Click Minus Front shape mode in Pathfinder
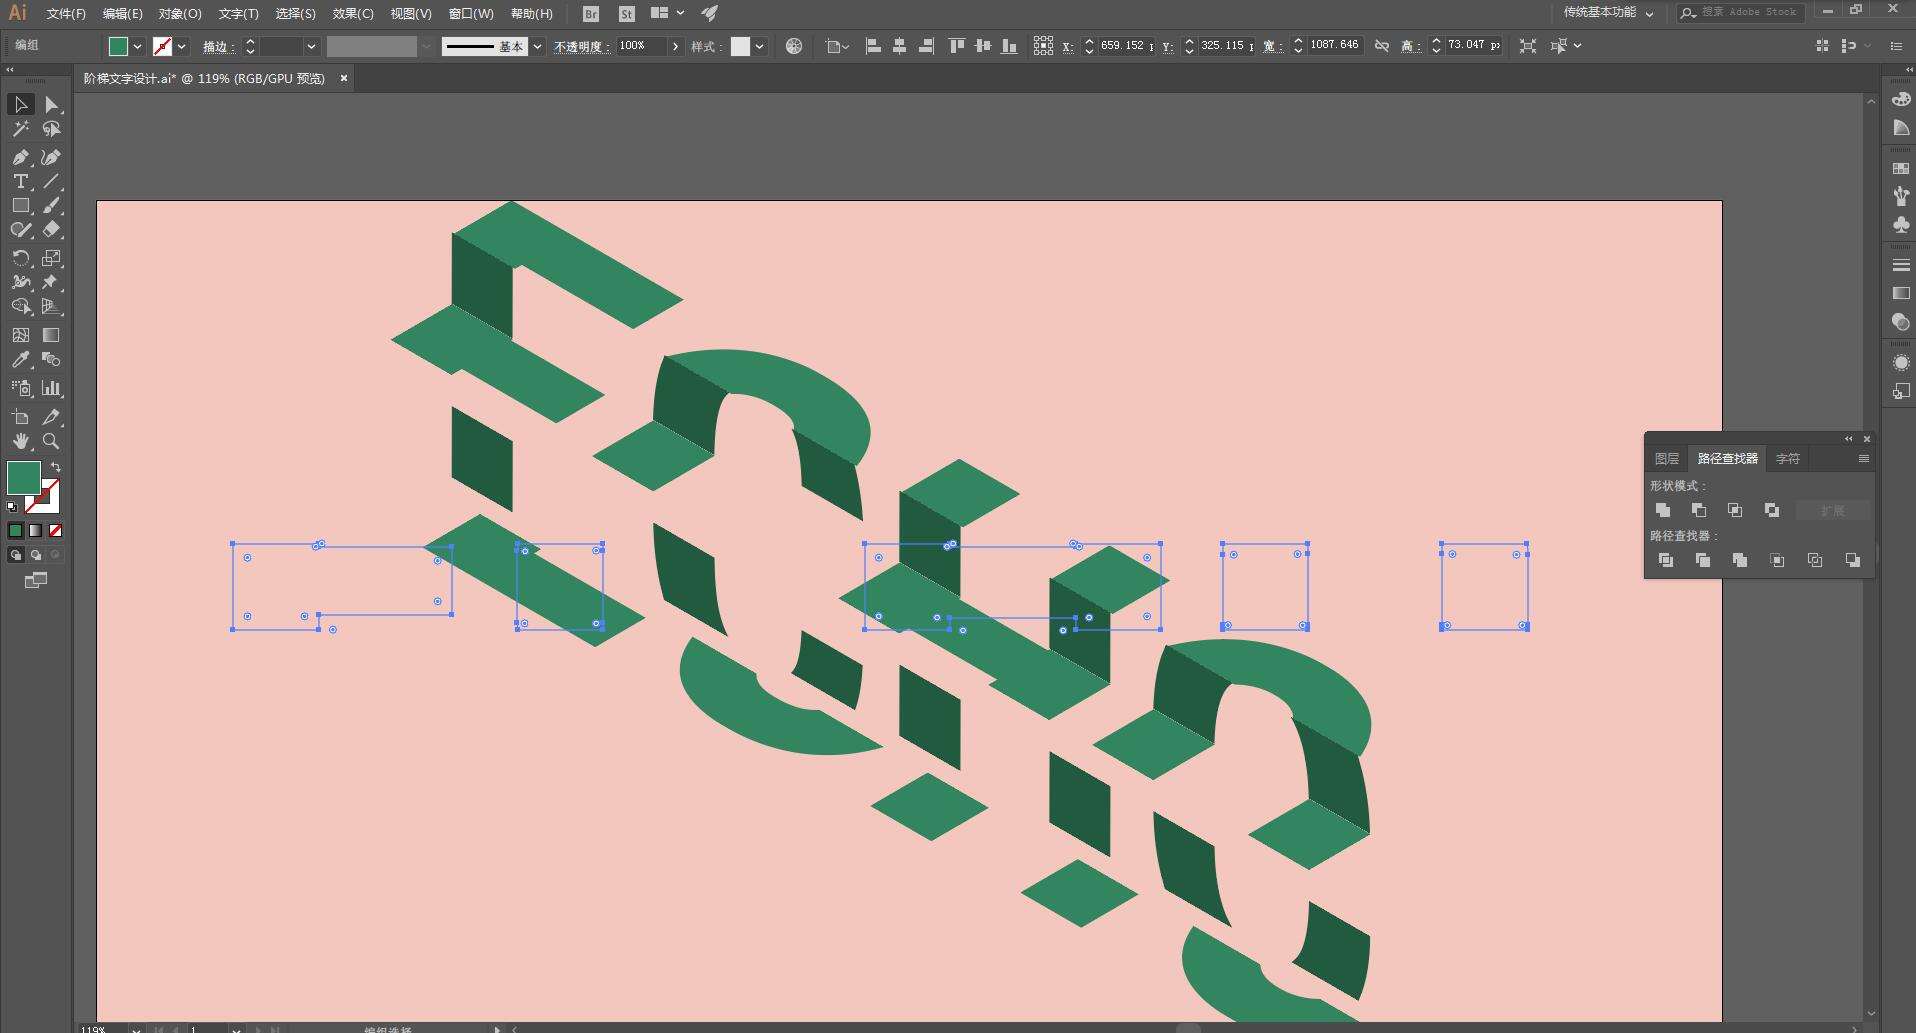 [1699, 510]
